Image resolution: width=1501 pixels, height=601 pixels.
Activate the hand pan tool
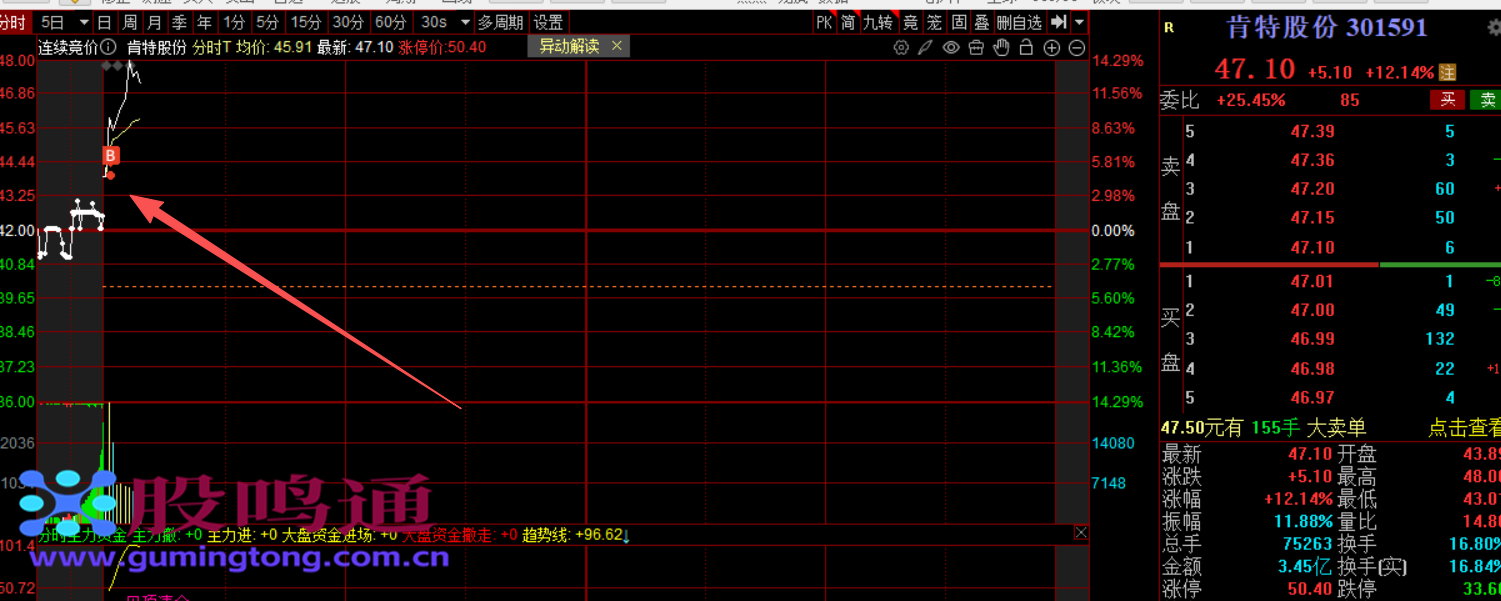(x=1001, y=48)
